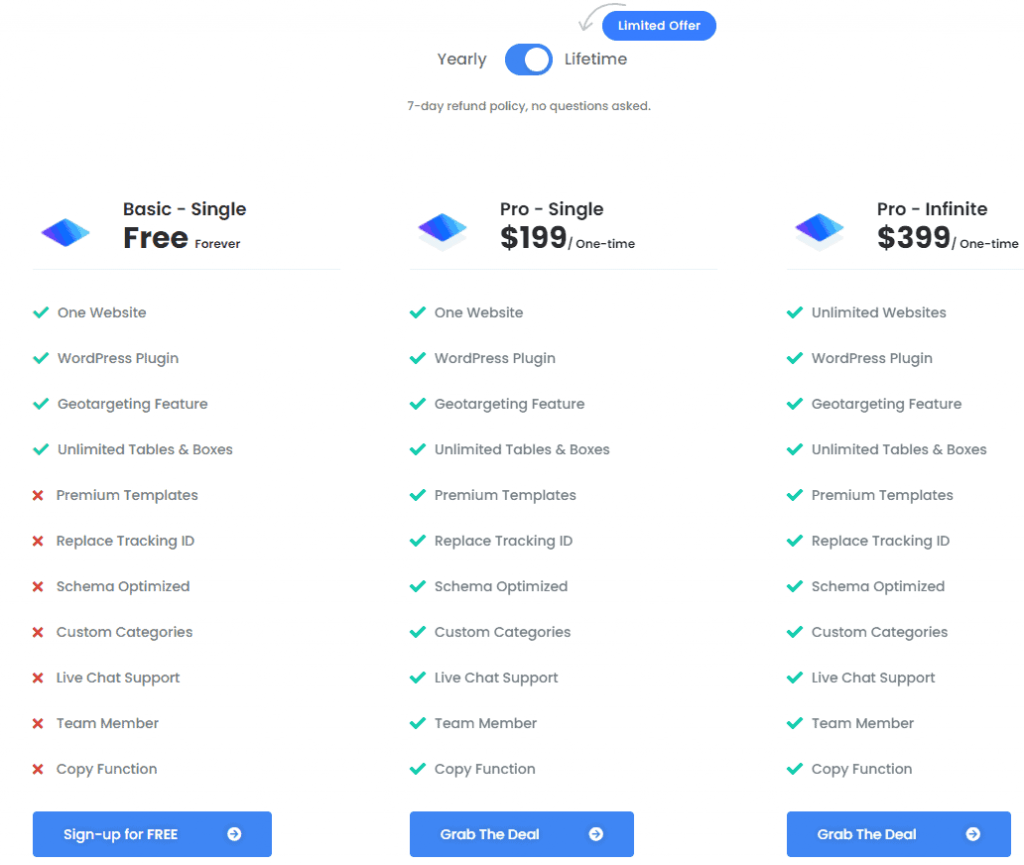
Task: Click the red X beside Basic plan's Custom Categories
Action: 38,633
